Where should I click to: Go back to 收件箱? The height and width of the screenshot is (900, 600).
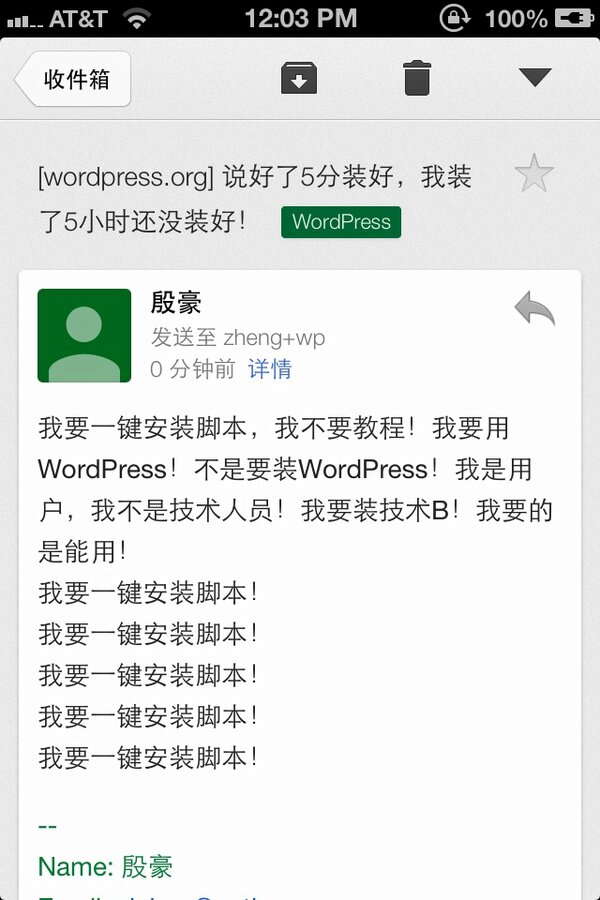[73, 79]
